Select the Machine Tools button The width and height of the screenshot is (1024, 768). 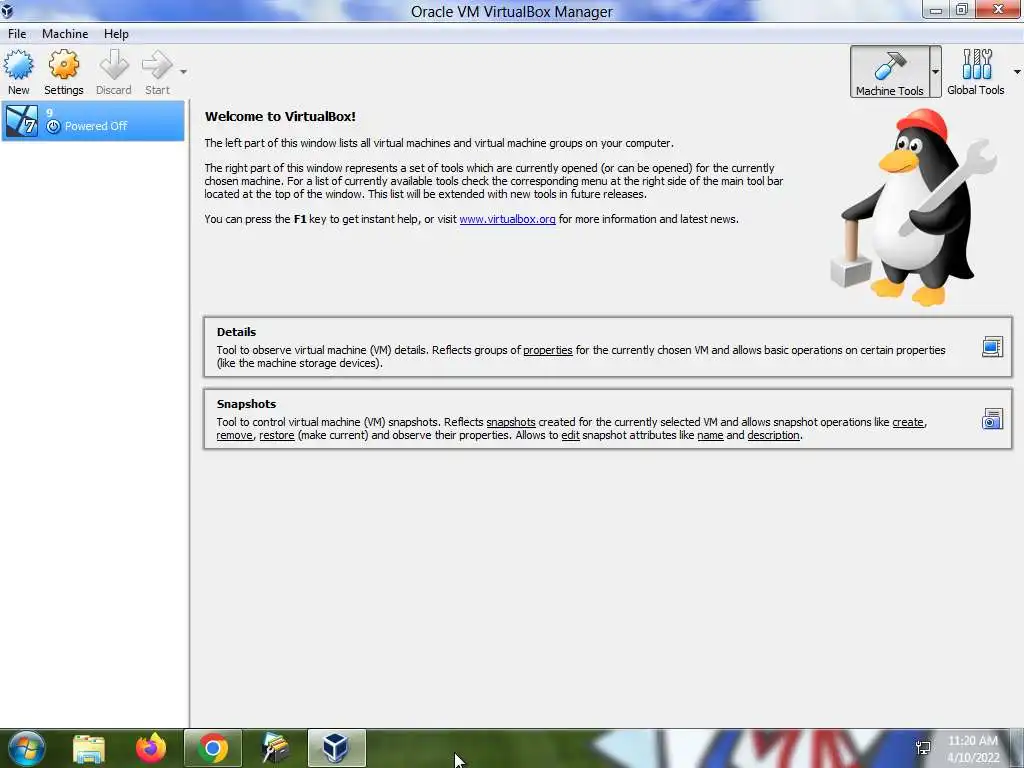(x=889, y=72)
